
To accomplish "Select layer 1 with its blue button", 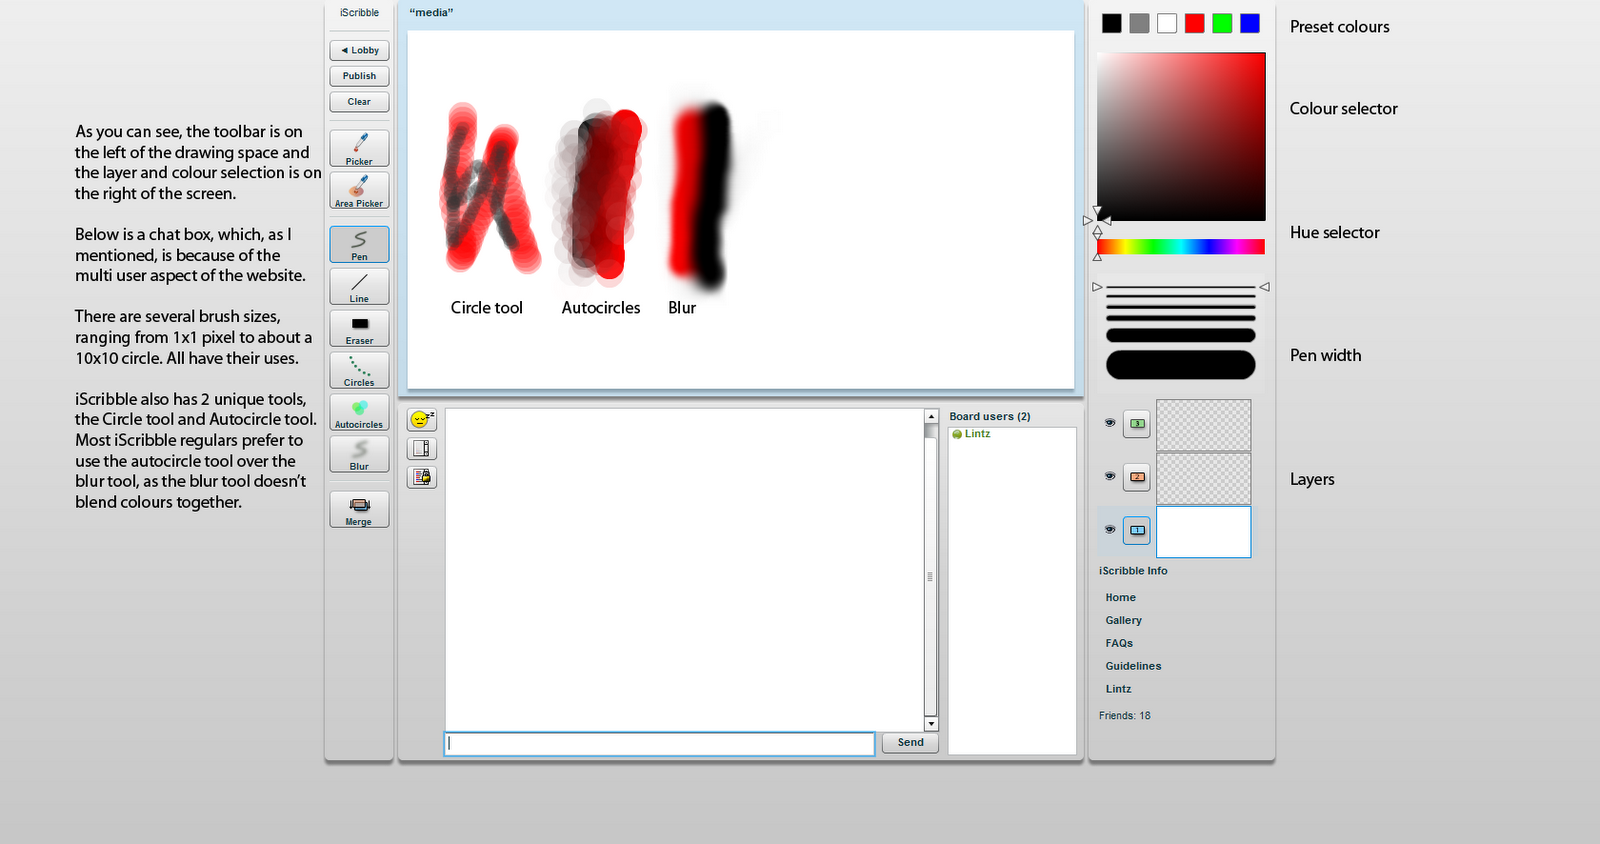I will coord(1137,530).
